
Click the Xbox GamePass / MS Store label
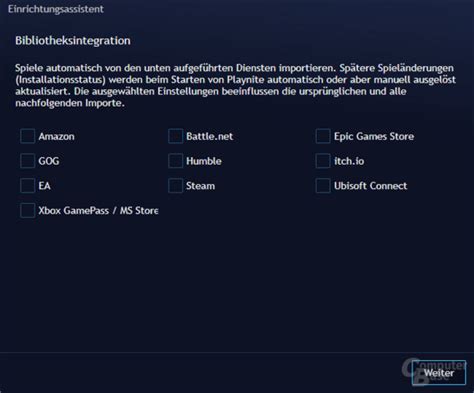click(98, 211)
